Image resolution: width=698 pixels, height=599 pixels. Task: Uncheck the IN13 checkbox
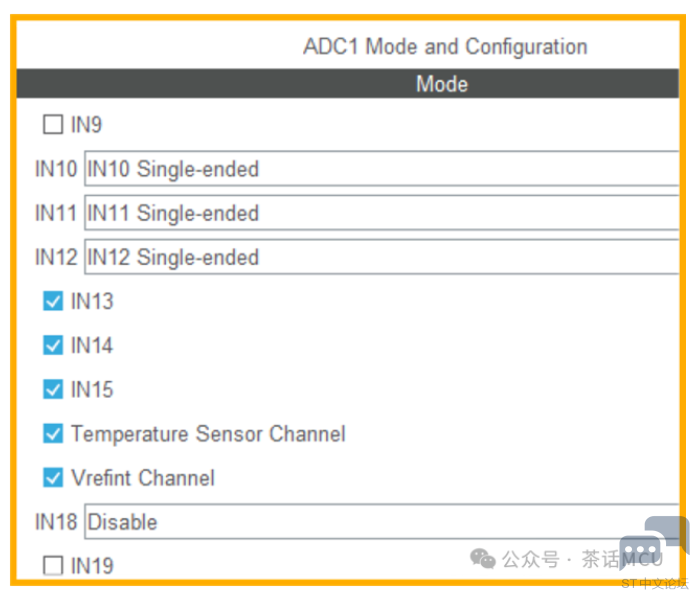tap(53, 301)
